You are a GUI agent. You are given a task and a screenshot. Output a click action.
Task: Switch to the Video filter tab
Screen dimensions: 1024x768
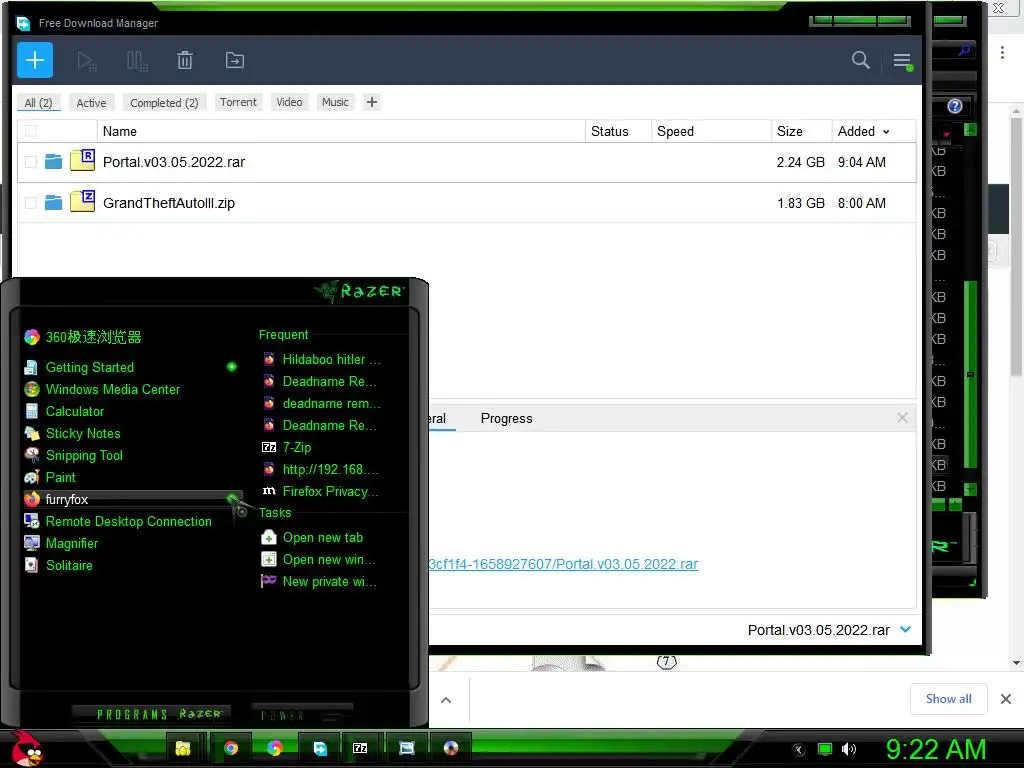click(x=289, y=102)
